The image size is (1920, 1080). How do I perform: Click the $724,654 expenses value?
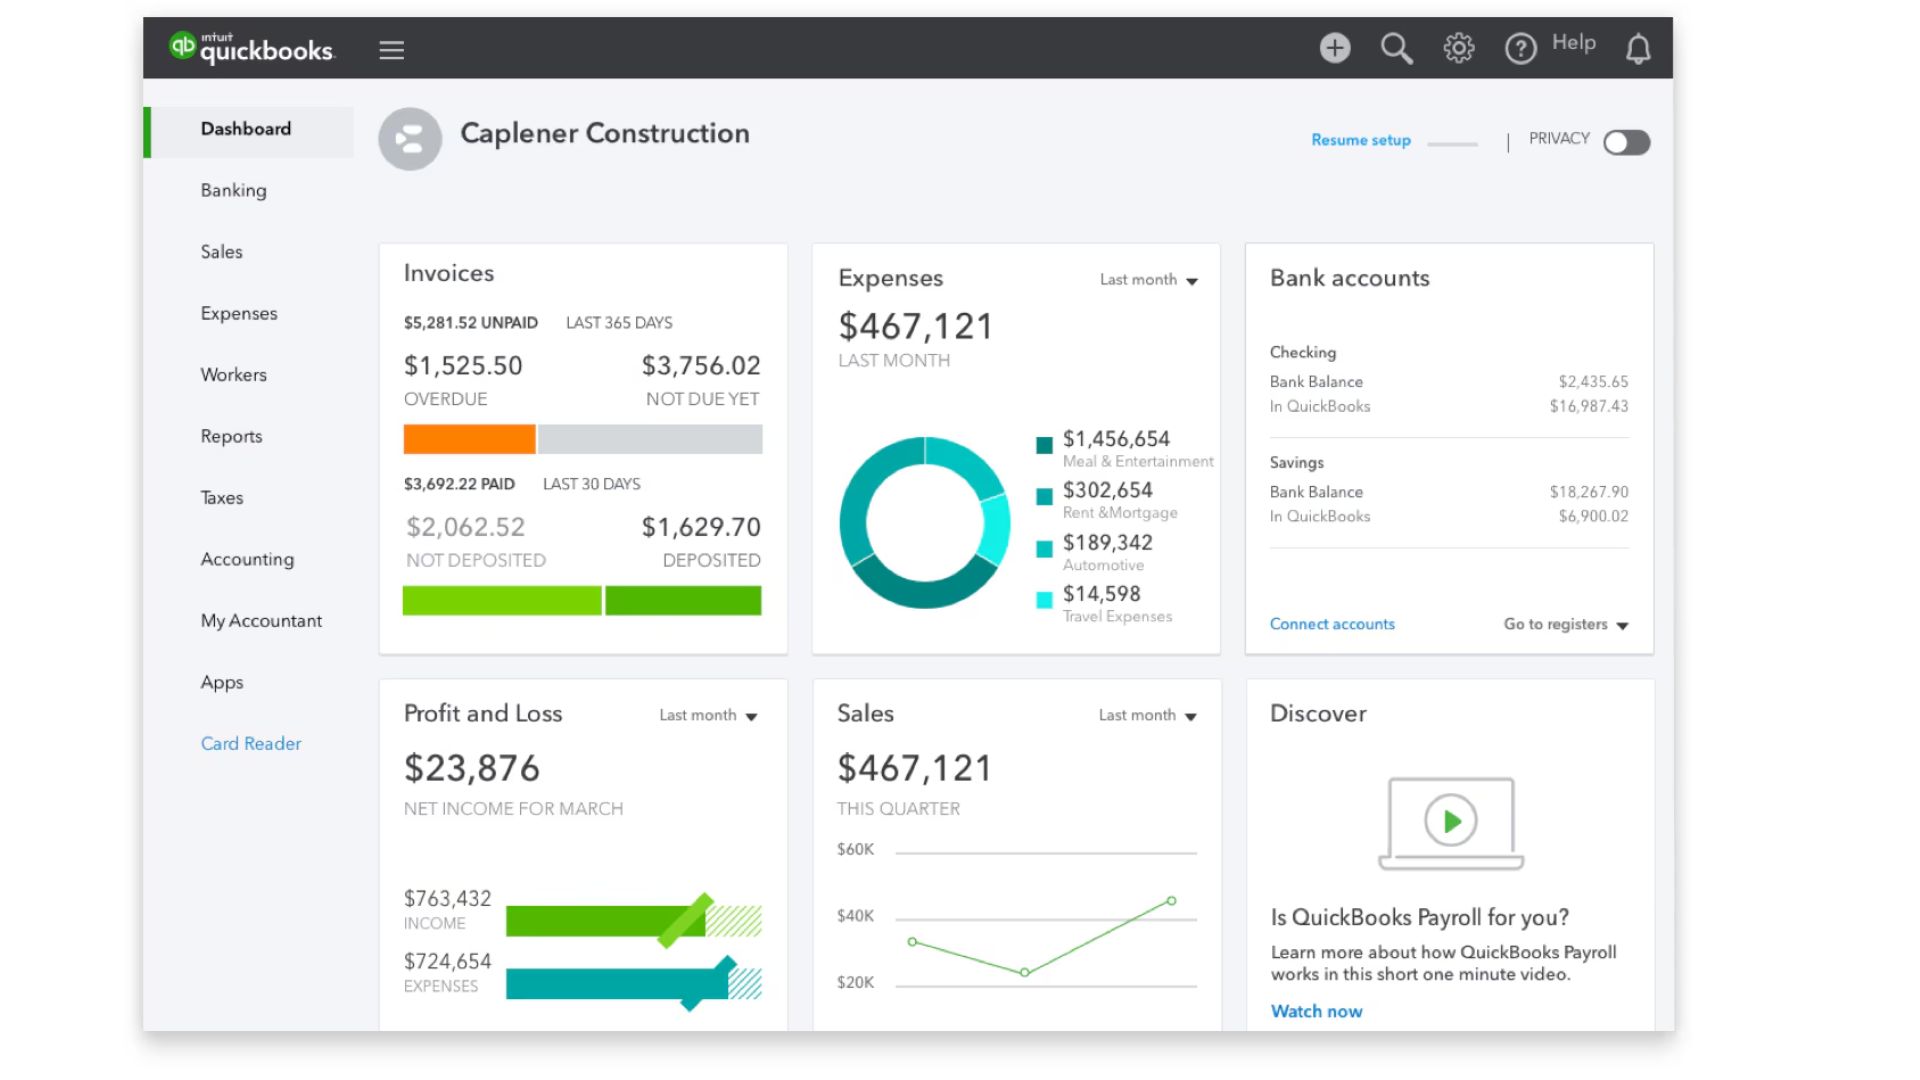pos(447,961)
